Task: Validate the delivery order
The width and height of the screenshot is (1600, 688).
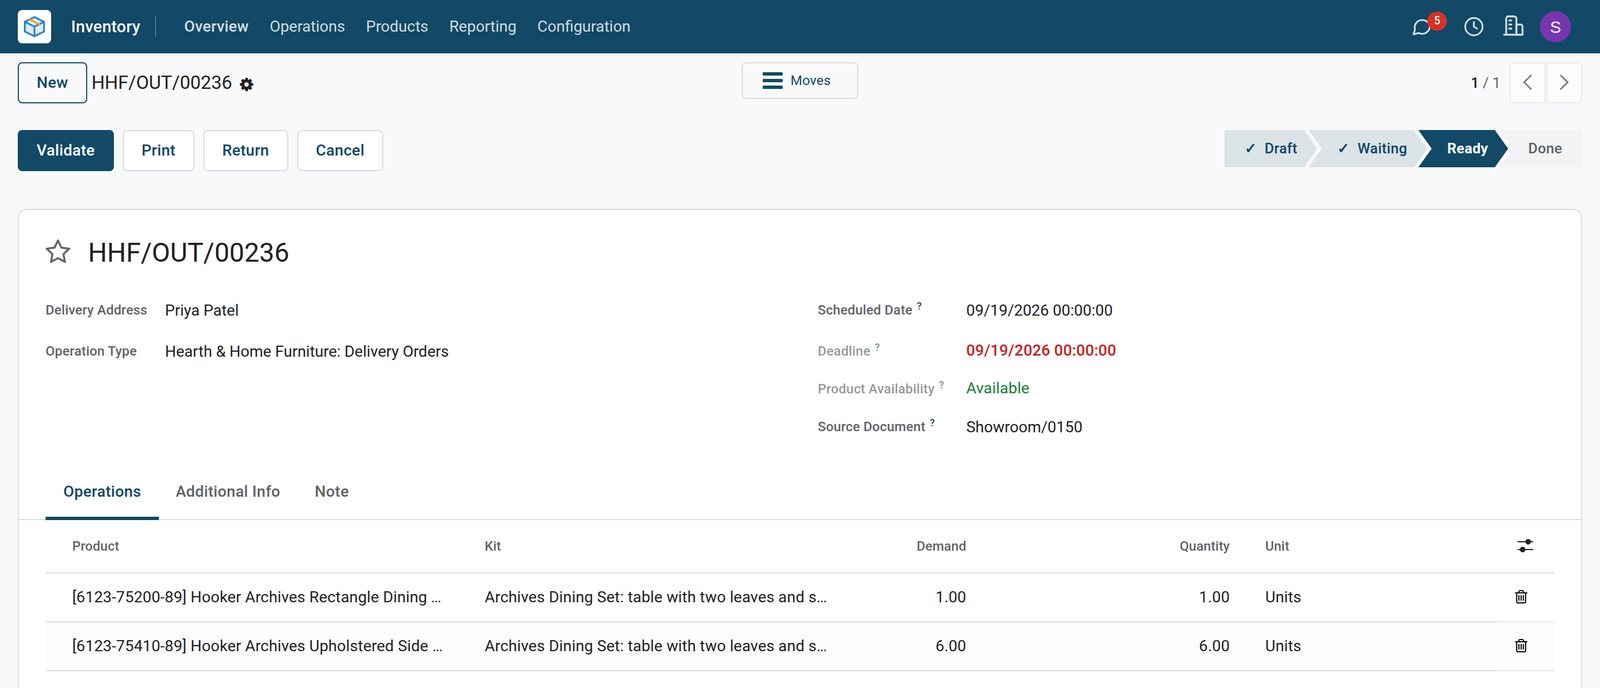Action: pos(66,150)
